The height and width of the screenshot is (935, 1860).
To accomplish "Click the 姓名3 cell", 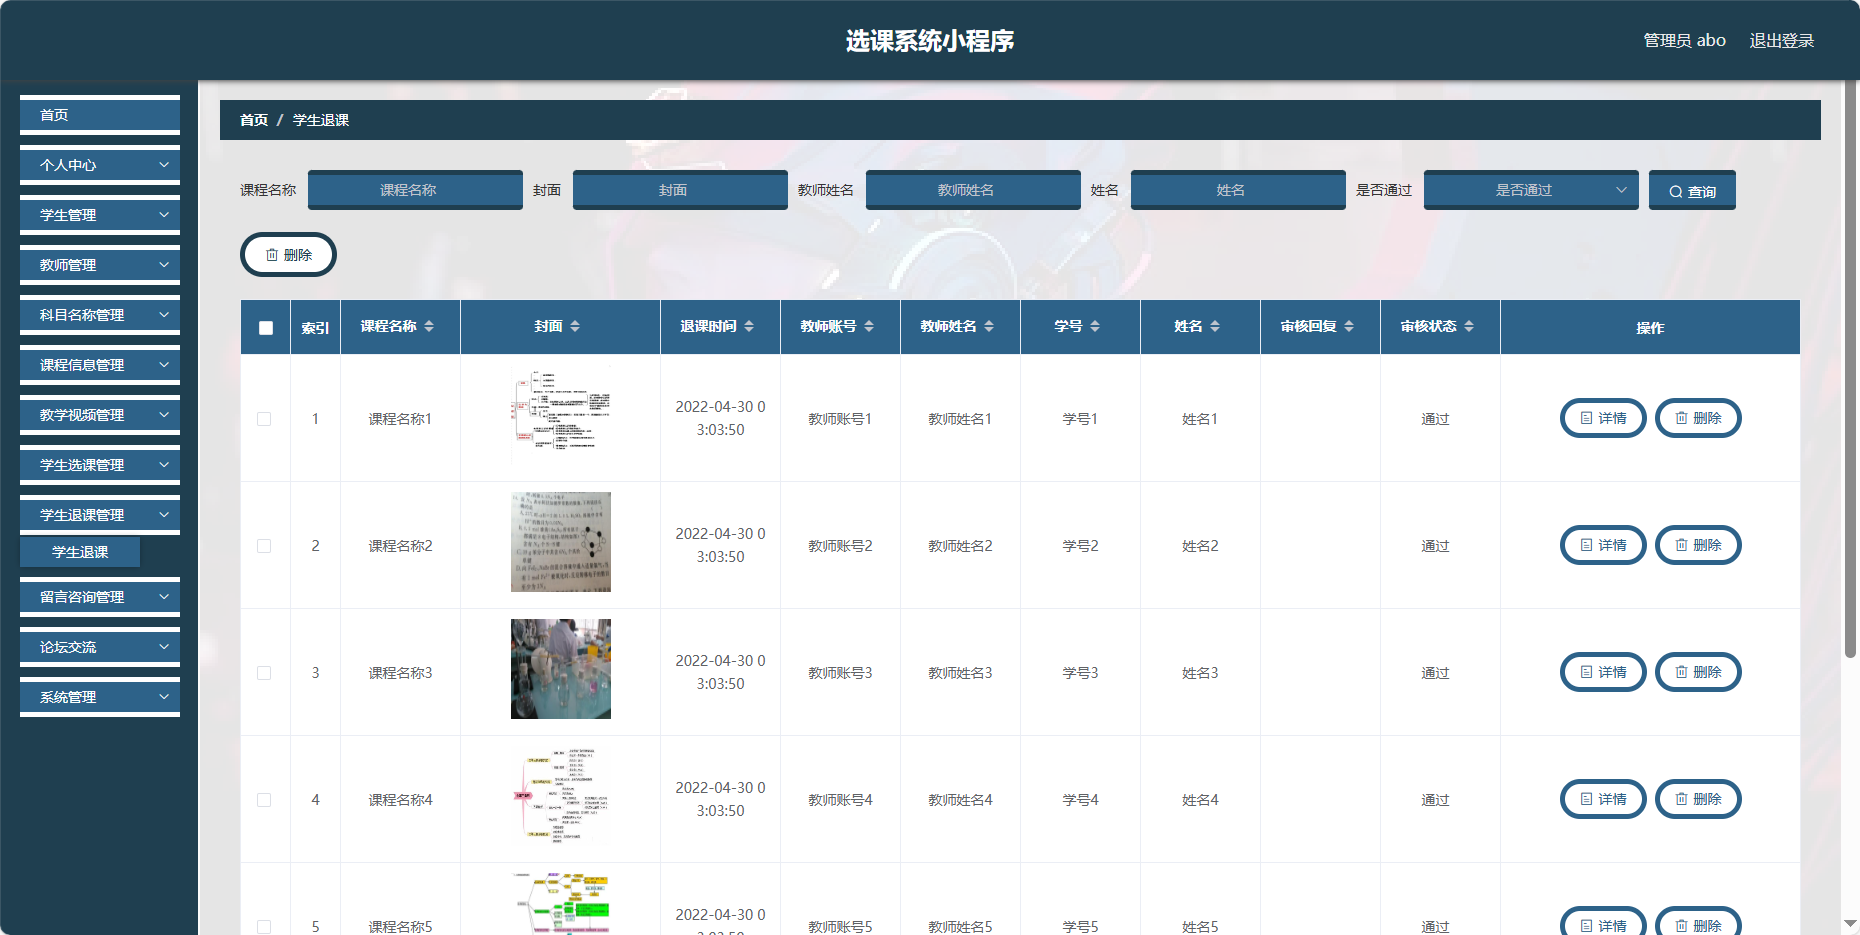I will (1200, 673).
